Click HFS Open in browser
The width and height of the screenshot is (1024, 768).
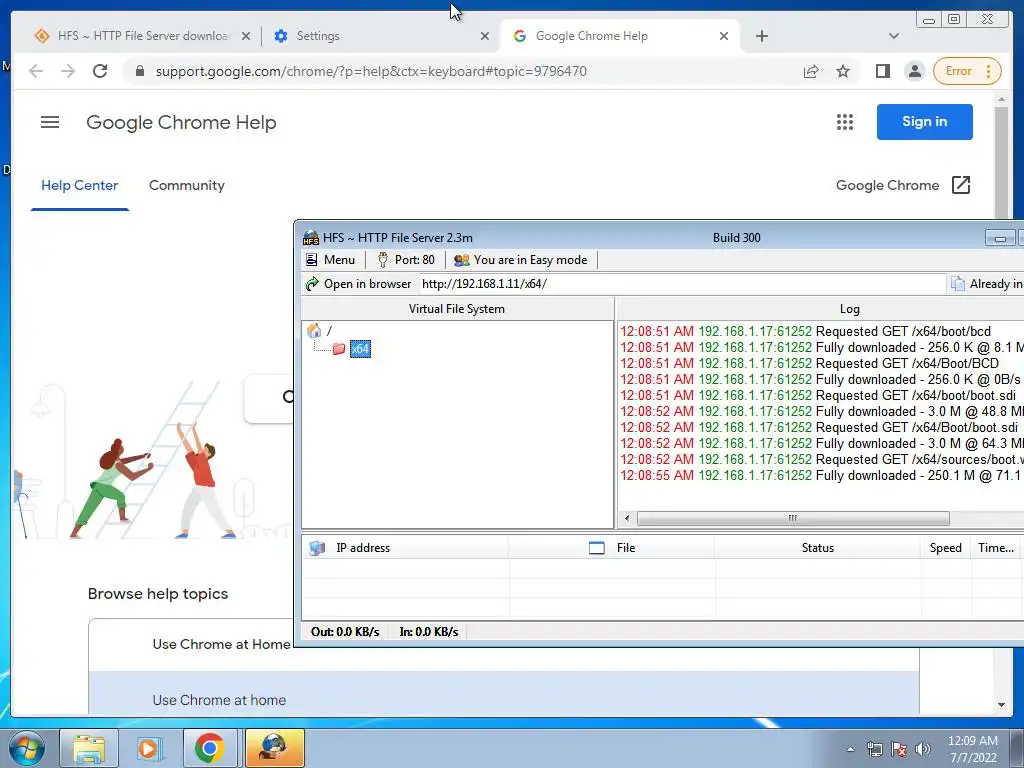pyautogui.click(x=359, y=284)
